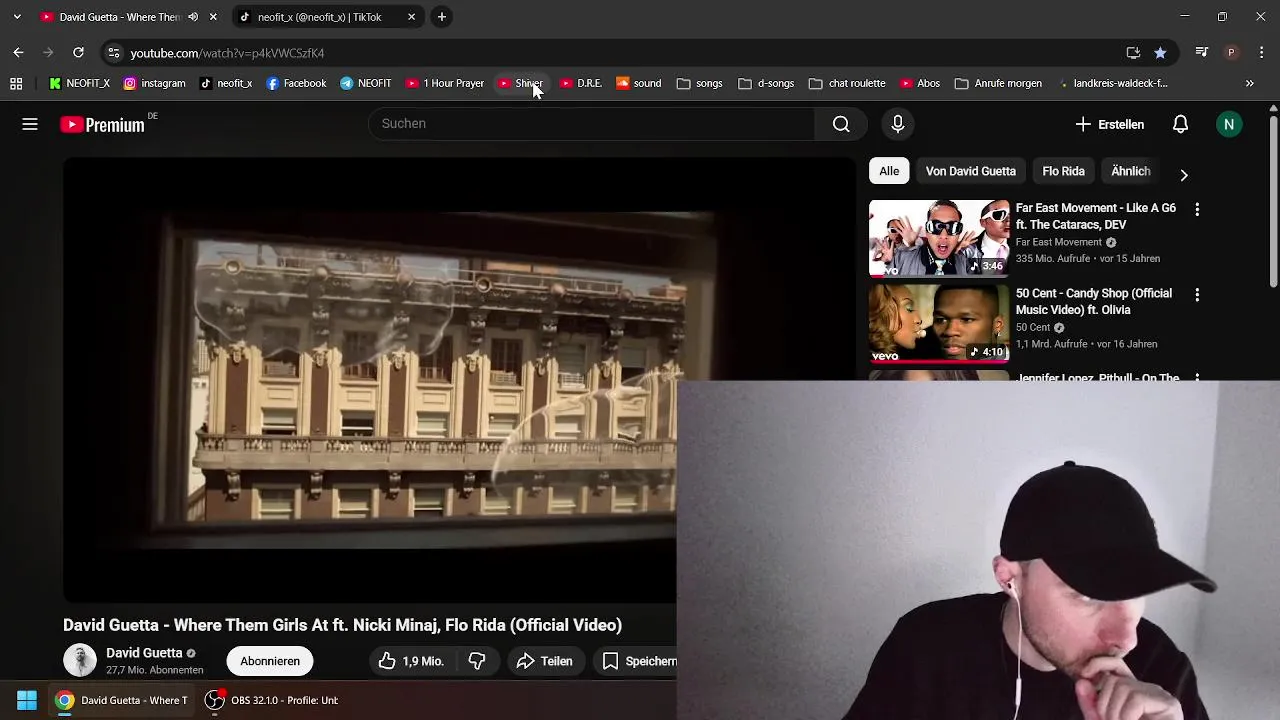The height and width of the screenshot is (720, 1280).
Task: Open the tab search dropdown arrow
Action: point(17,17)
